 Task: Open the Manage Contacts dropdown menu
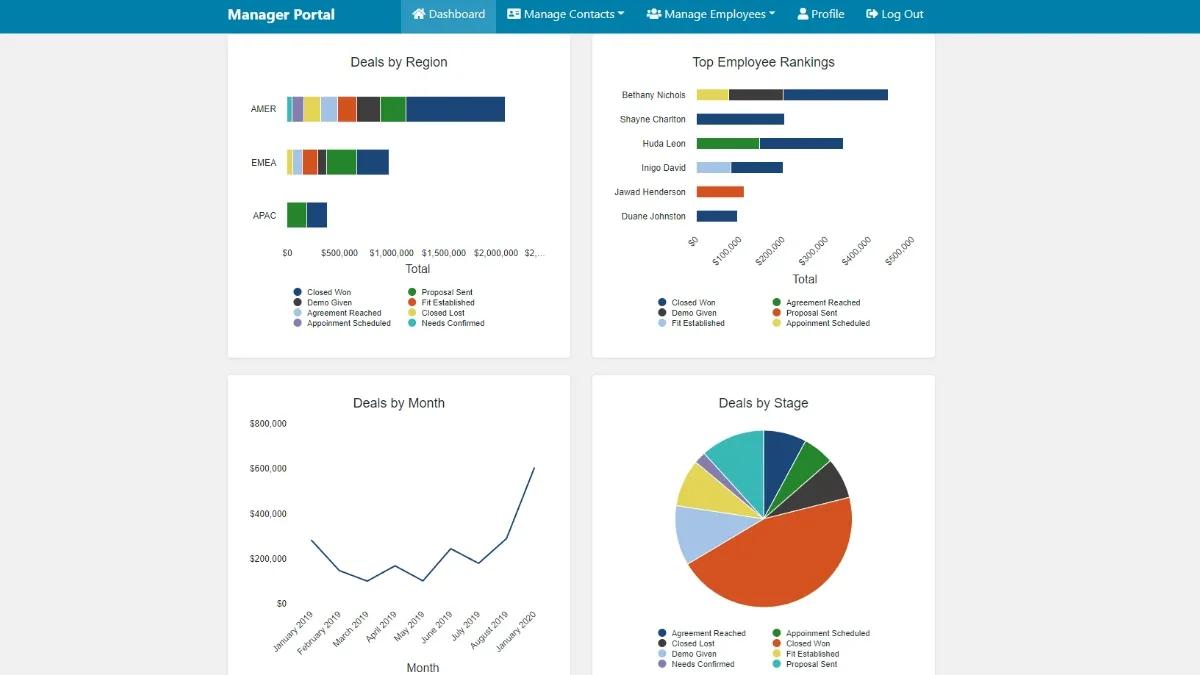click(x=565, y=14)
